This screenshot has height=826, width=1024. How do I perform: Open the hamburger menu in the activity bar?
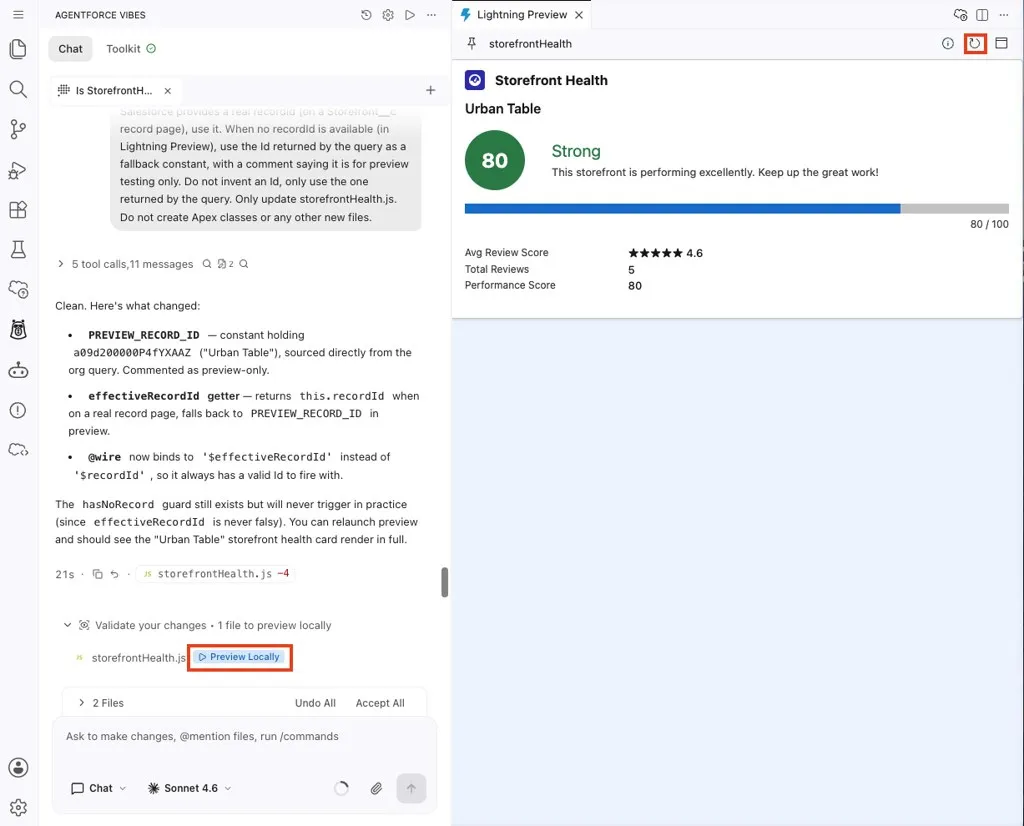pos(18,14)
